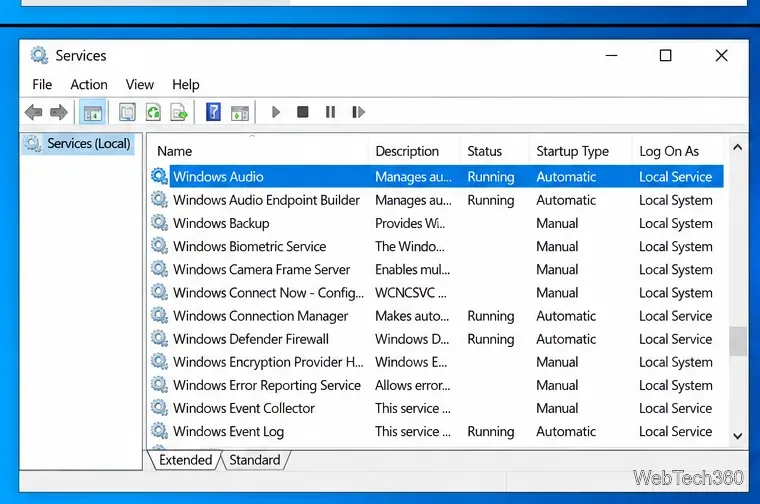The height and width of the screenshot is (504, 760).
Task: Click gear icon beside Windows Biometric Service
Action: pyautogui.click(x=159, y=246)
